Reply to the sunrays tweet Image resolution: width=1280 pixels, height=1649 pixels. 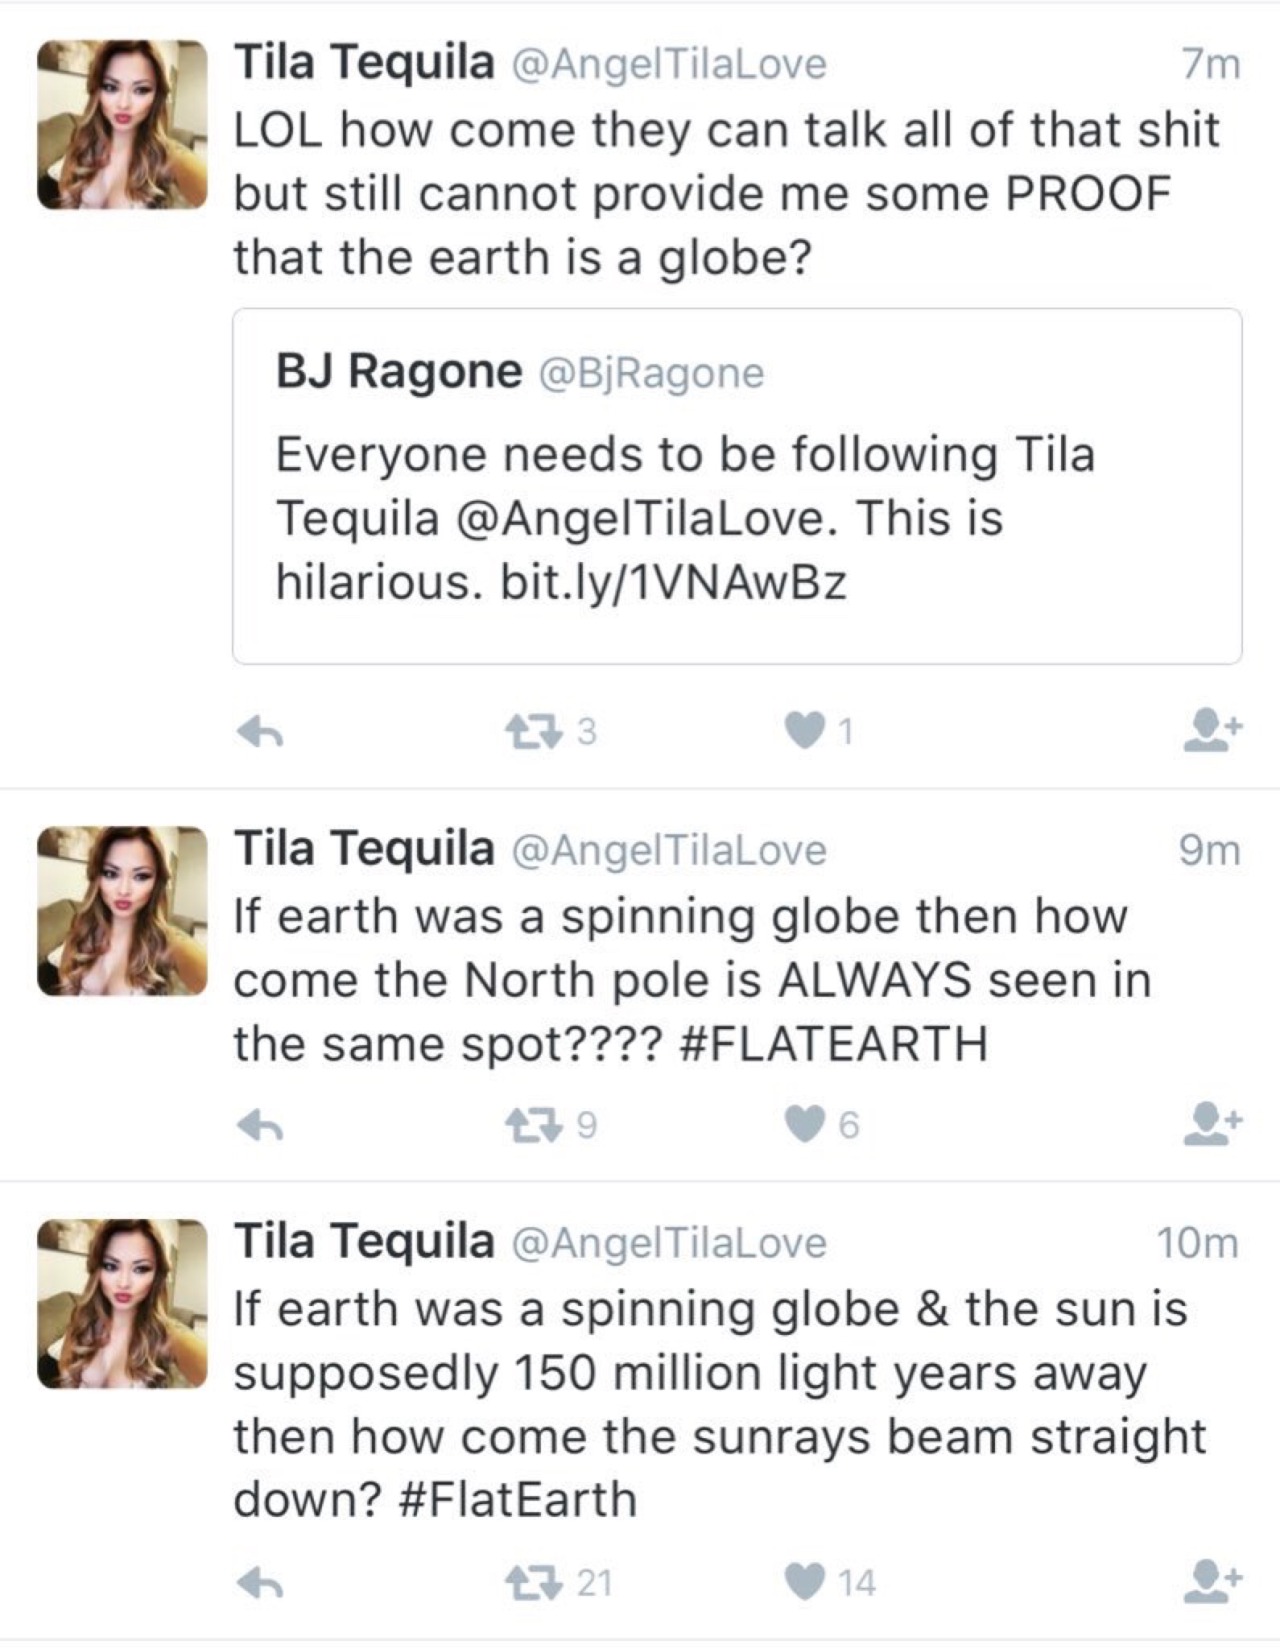coord(261,1583)
